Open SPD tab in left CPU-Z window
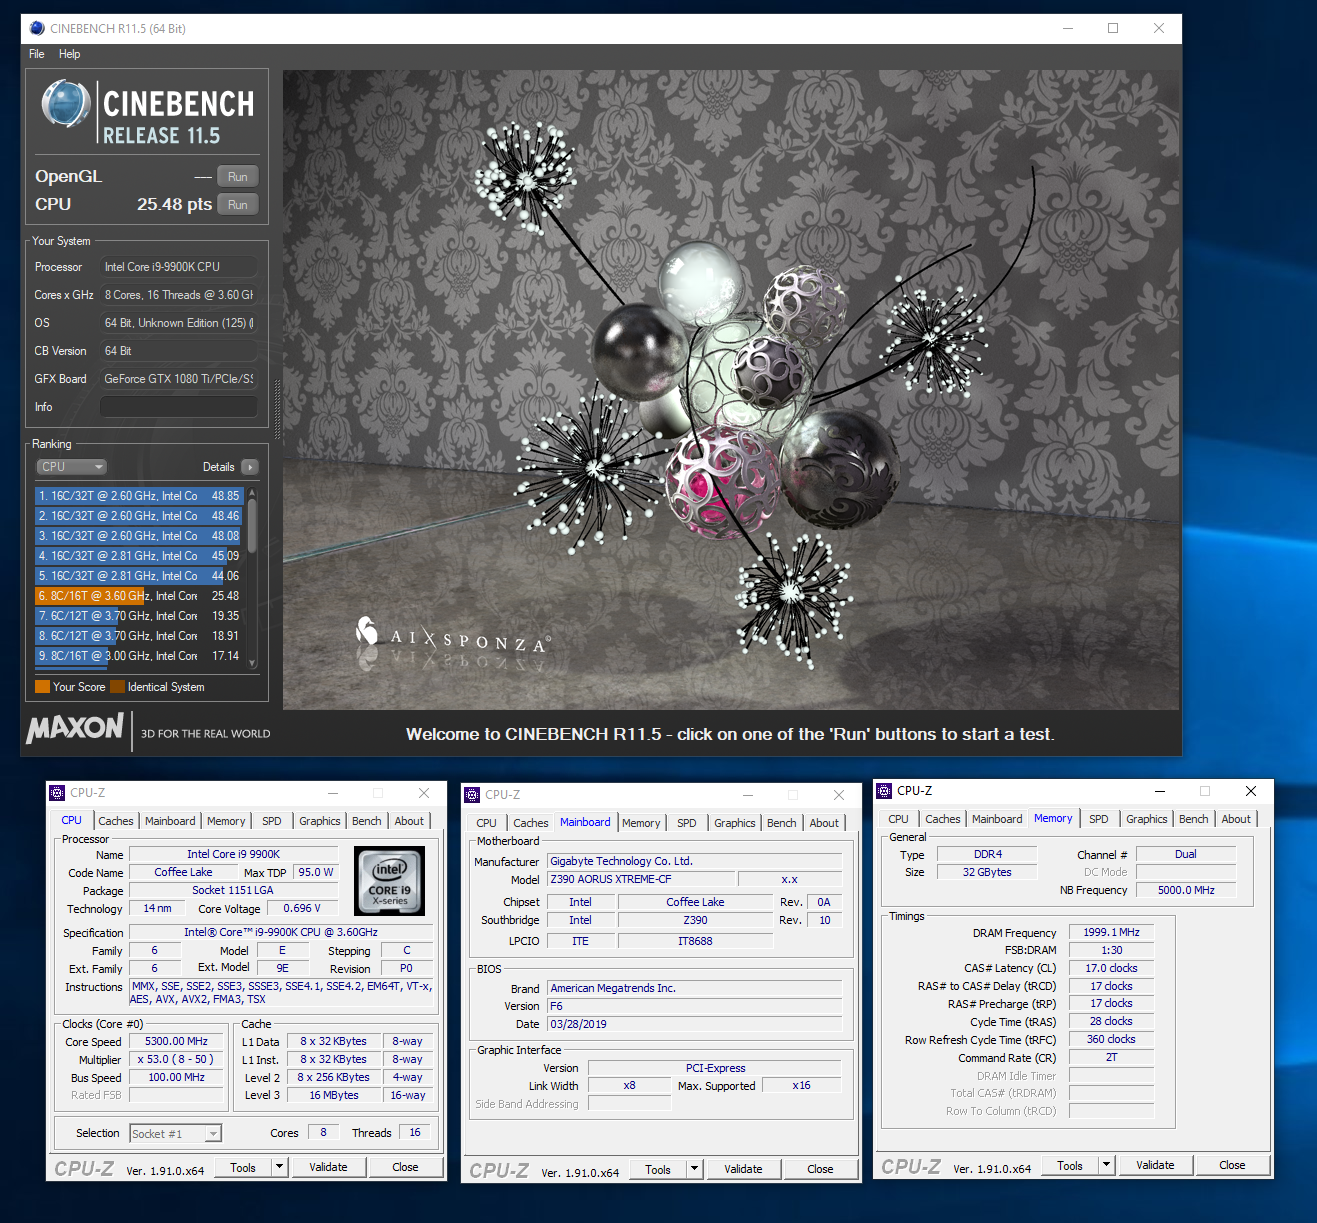1317x1223 pixels. (x=272, y=821)
